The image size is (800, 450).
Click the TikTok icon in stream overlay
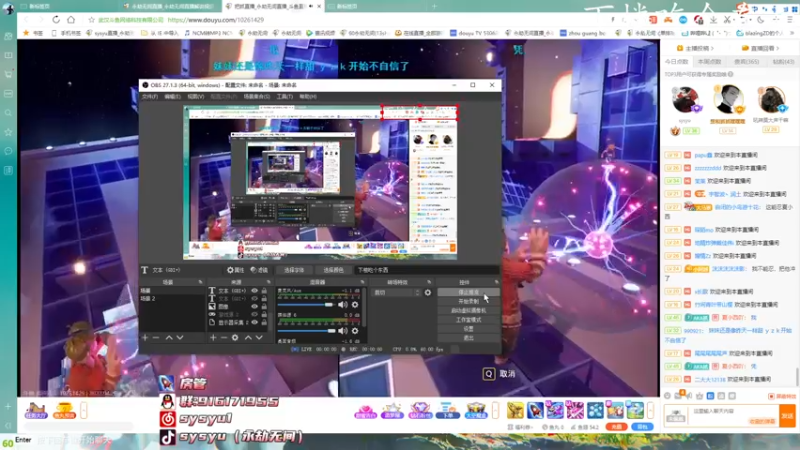click(x=168, y=437)
